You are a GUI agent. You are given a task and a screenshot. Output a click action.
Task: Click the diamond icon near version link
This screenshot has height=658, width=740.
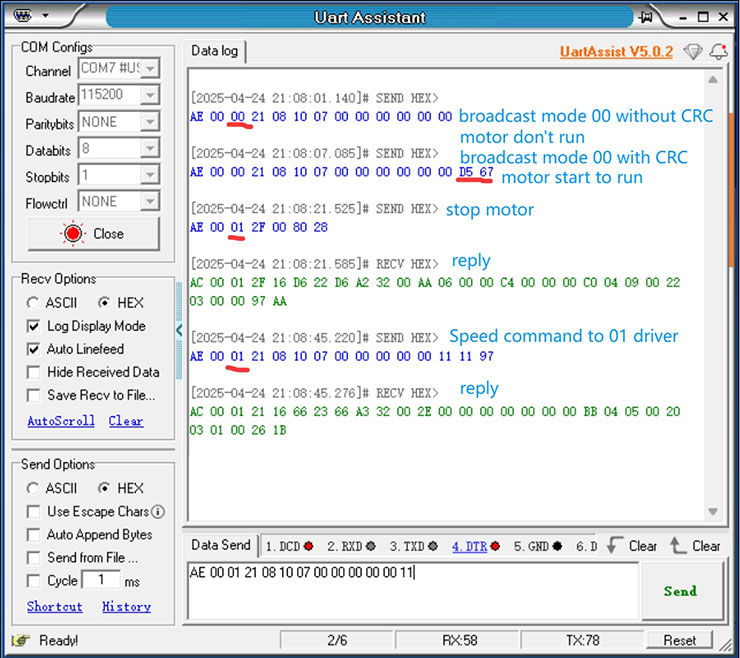pos(693,51)
